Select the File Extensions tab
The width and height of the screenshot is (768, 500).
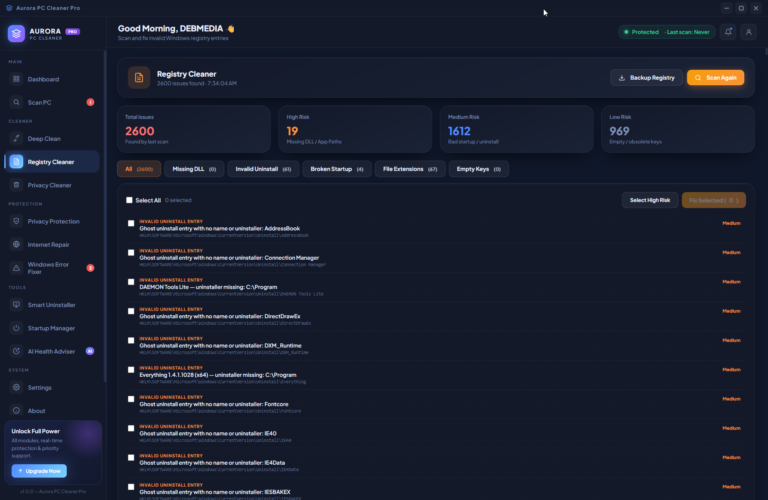tap(410, 169)
